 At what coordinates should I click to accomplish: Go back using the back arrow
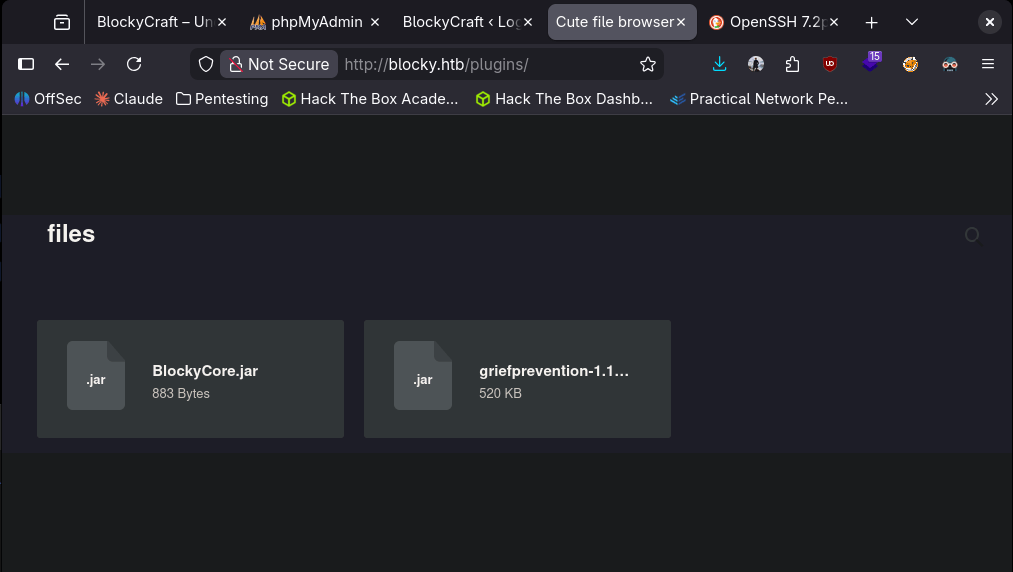62,64
